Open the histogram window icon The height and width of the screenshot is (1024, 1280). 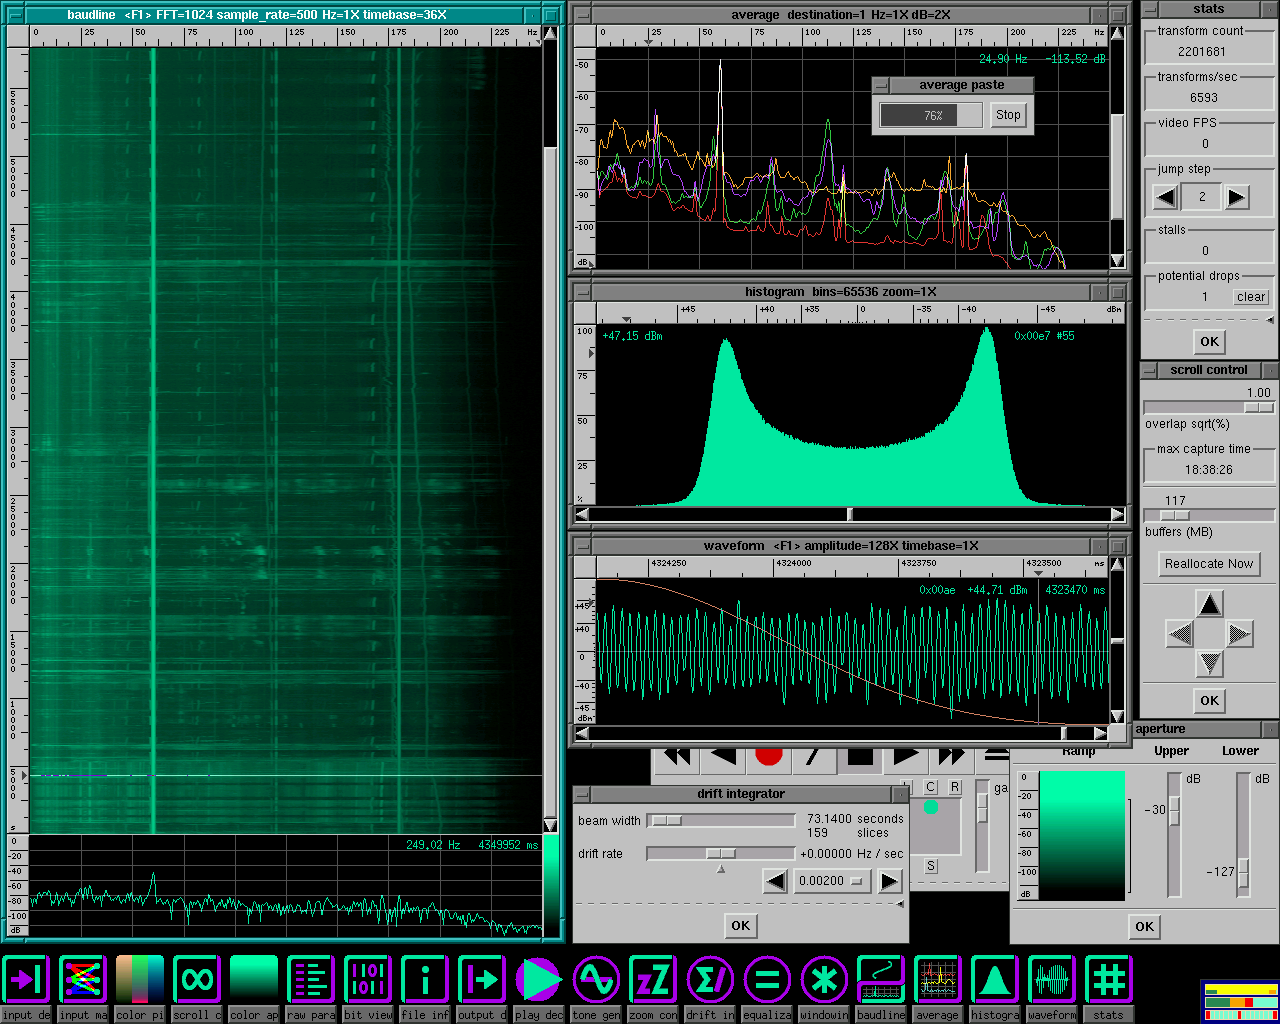(x=994, y=980)
